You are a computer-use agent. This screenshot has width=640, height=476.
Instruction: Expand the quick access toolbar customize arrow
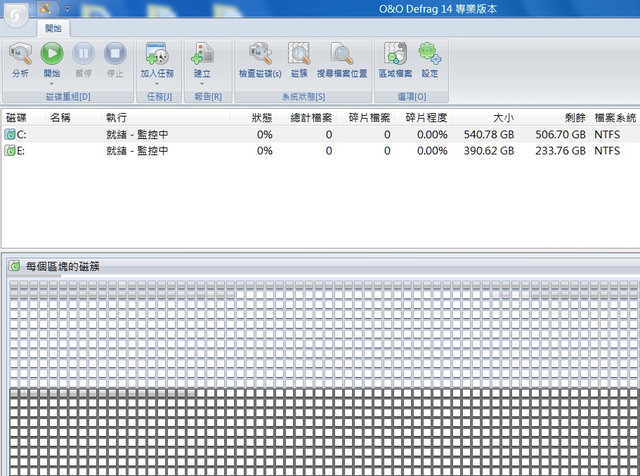(x=67, y=8)
